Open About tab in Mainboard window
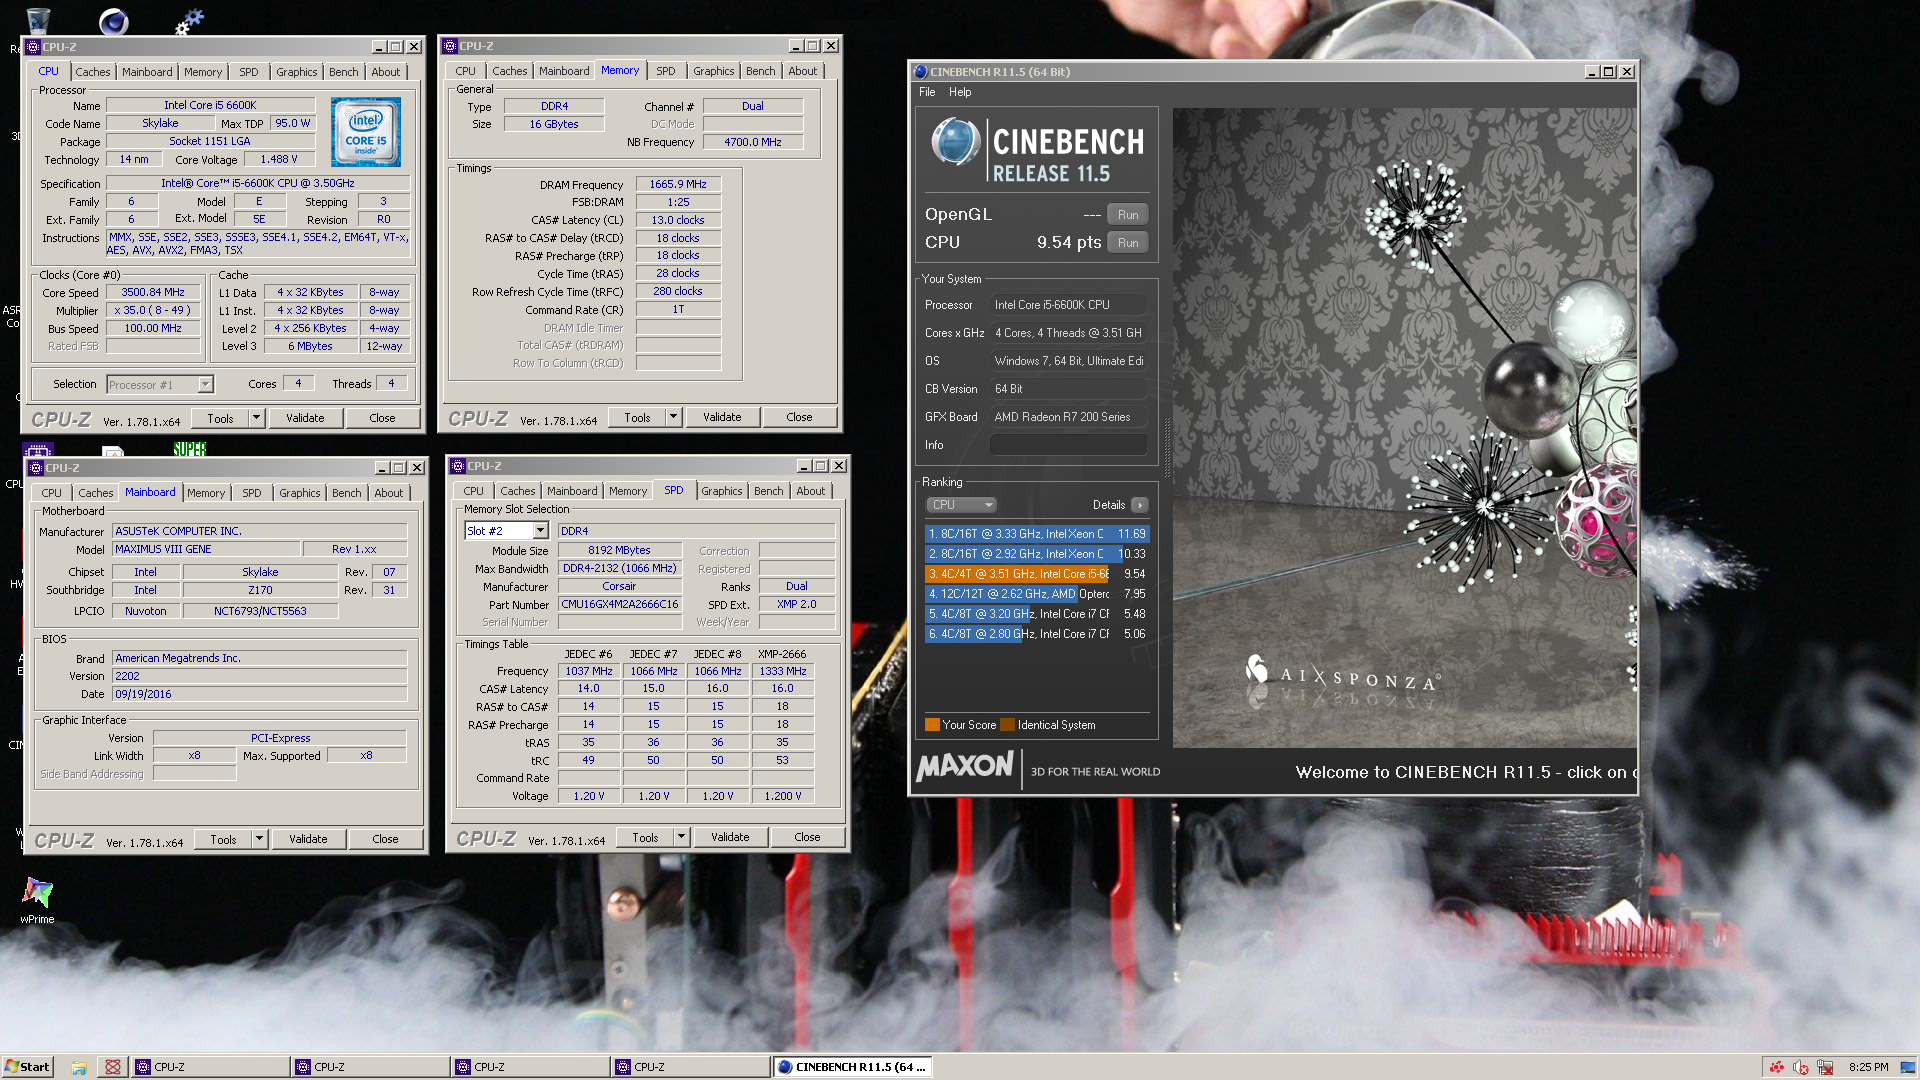The image size is (1920, 1080). pyautogui.click(x=389, y=493)
